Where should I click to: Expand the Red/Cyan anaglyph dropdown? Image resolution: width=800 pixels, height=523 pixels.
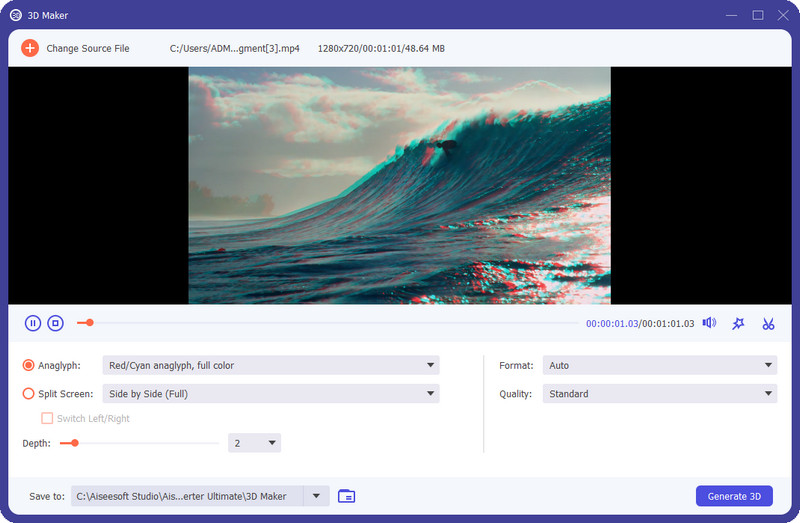point(270,366)
